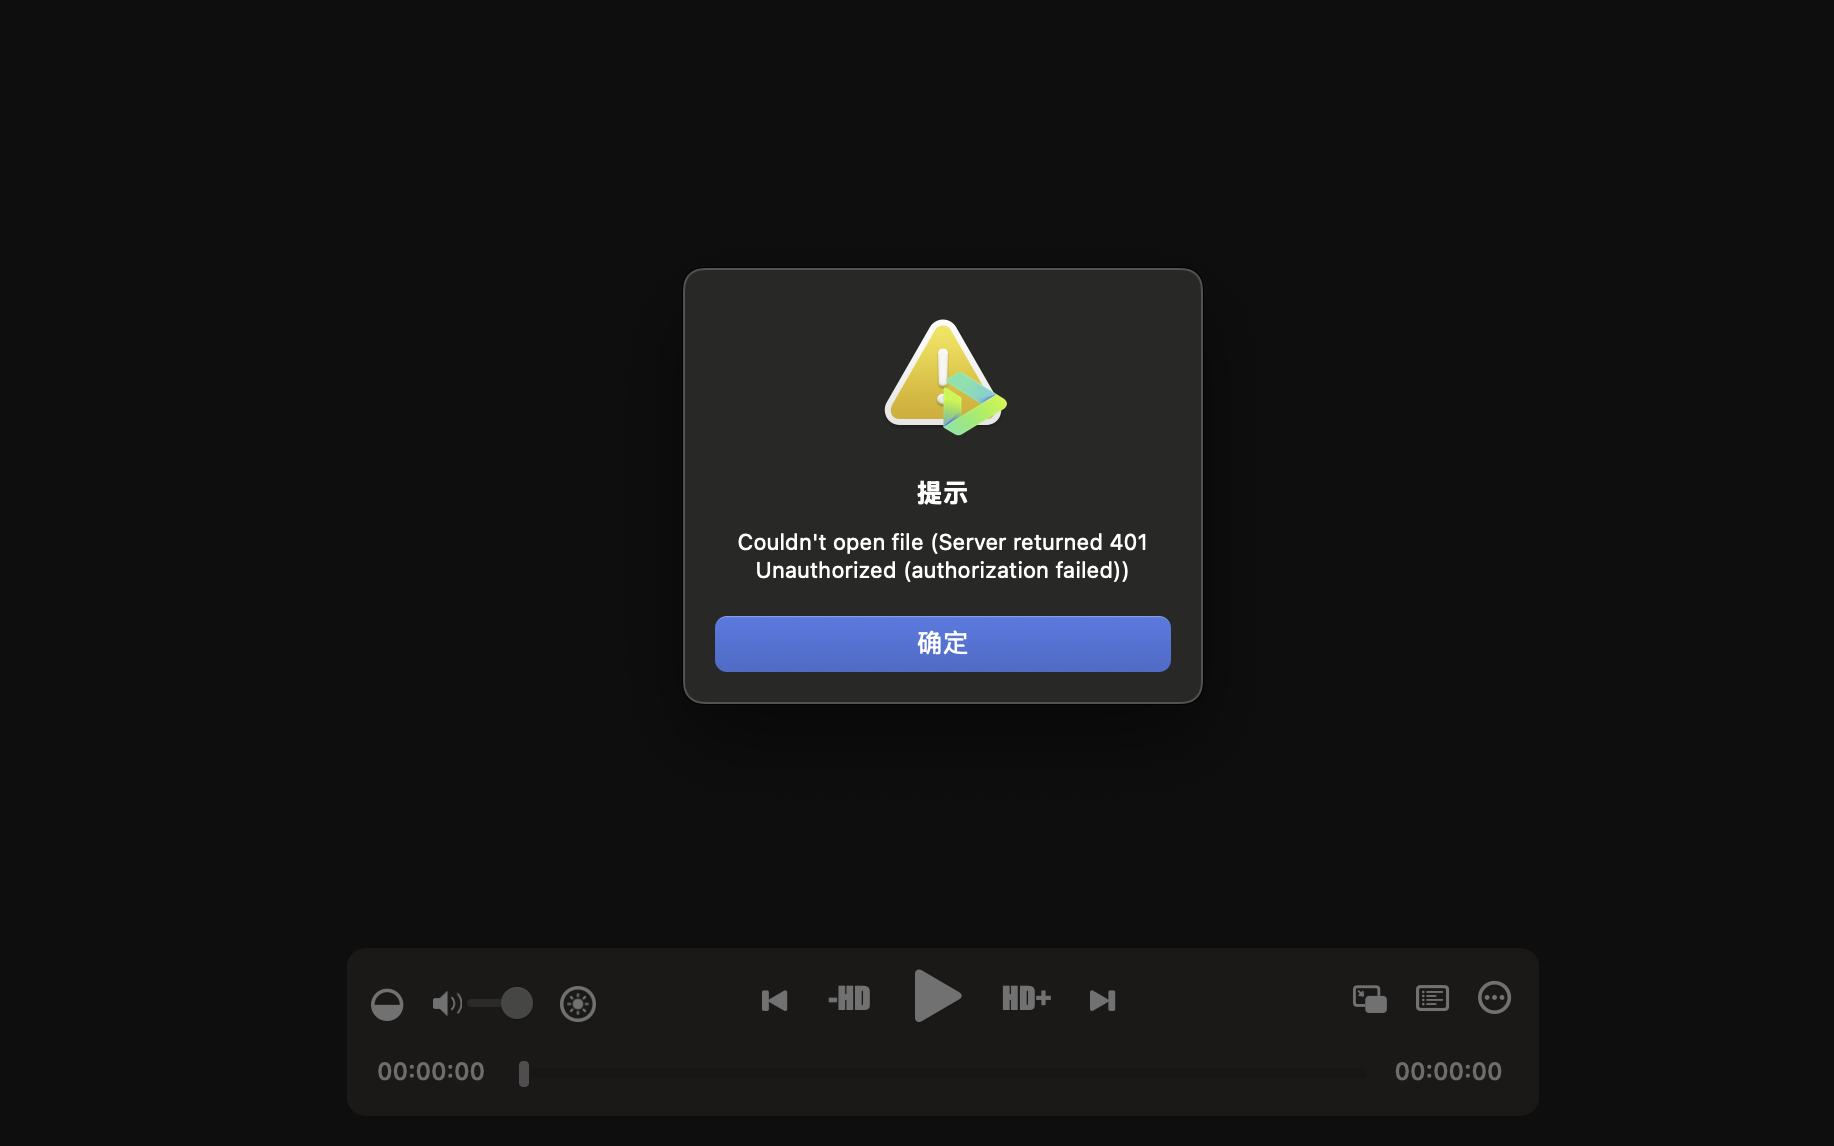
Task: Skip to previous track
Action: 774,1000
